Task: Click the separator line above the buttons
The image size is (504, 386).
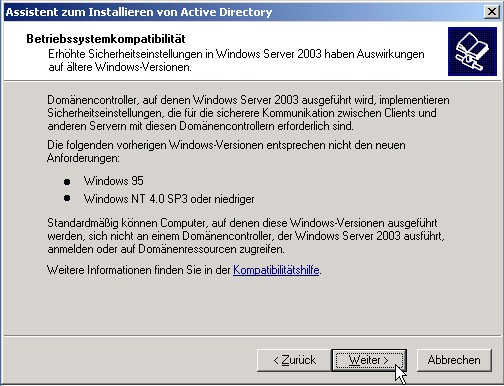Action: (x=252, y=335)
